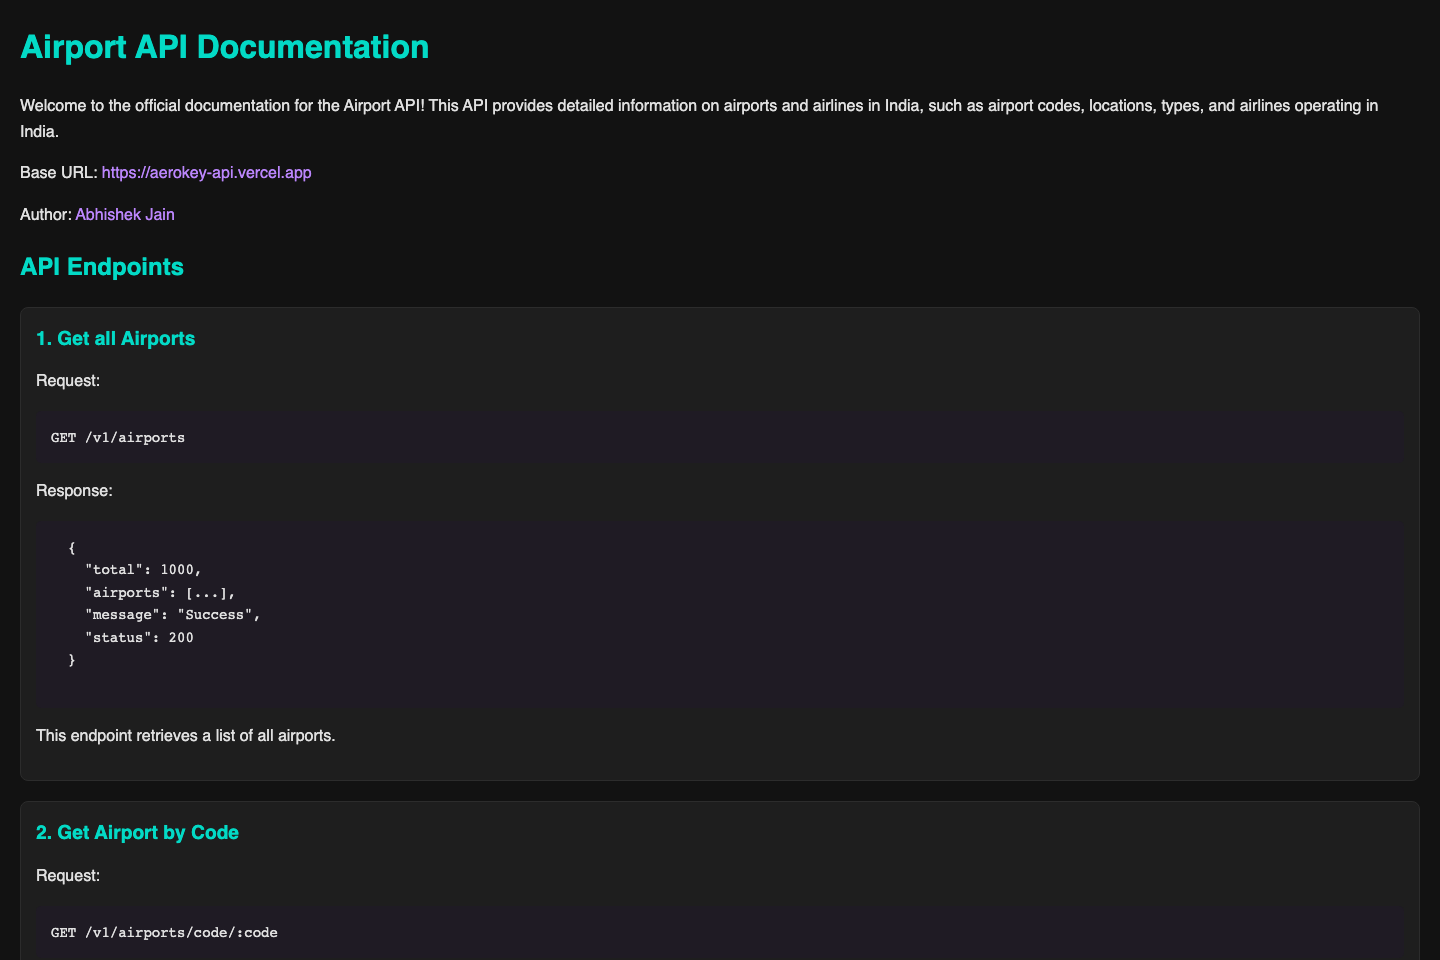Click the 'Author:' label text

pos(46,215)
